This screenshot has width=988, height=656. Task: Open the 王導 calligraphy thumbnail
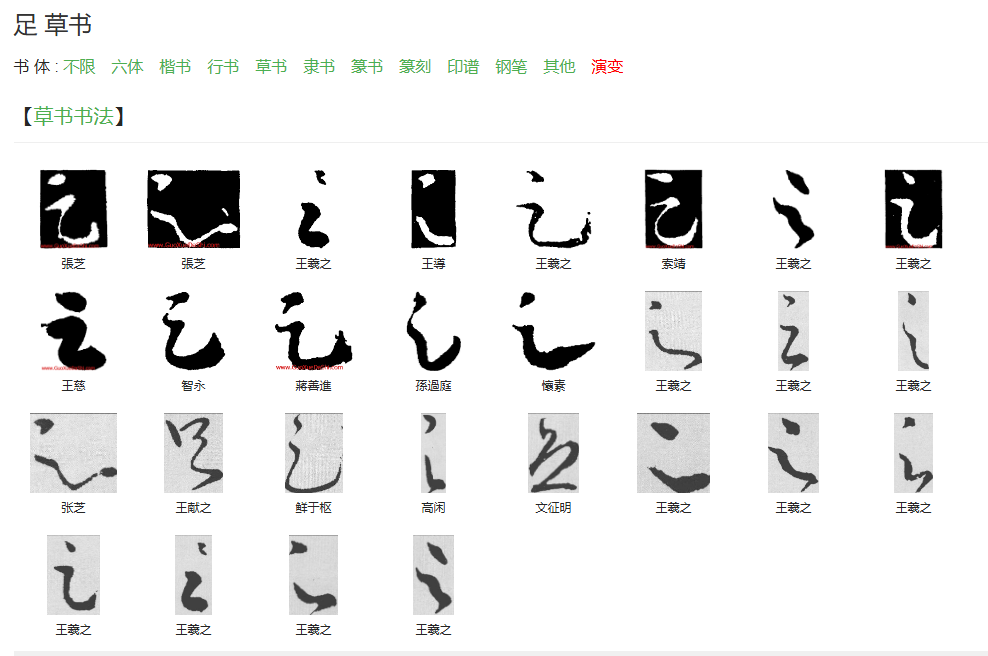pos(434,209)
